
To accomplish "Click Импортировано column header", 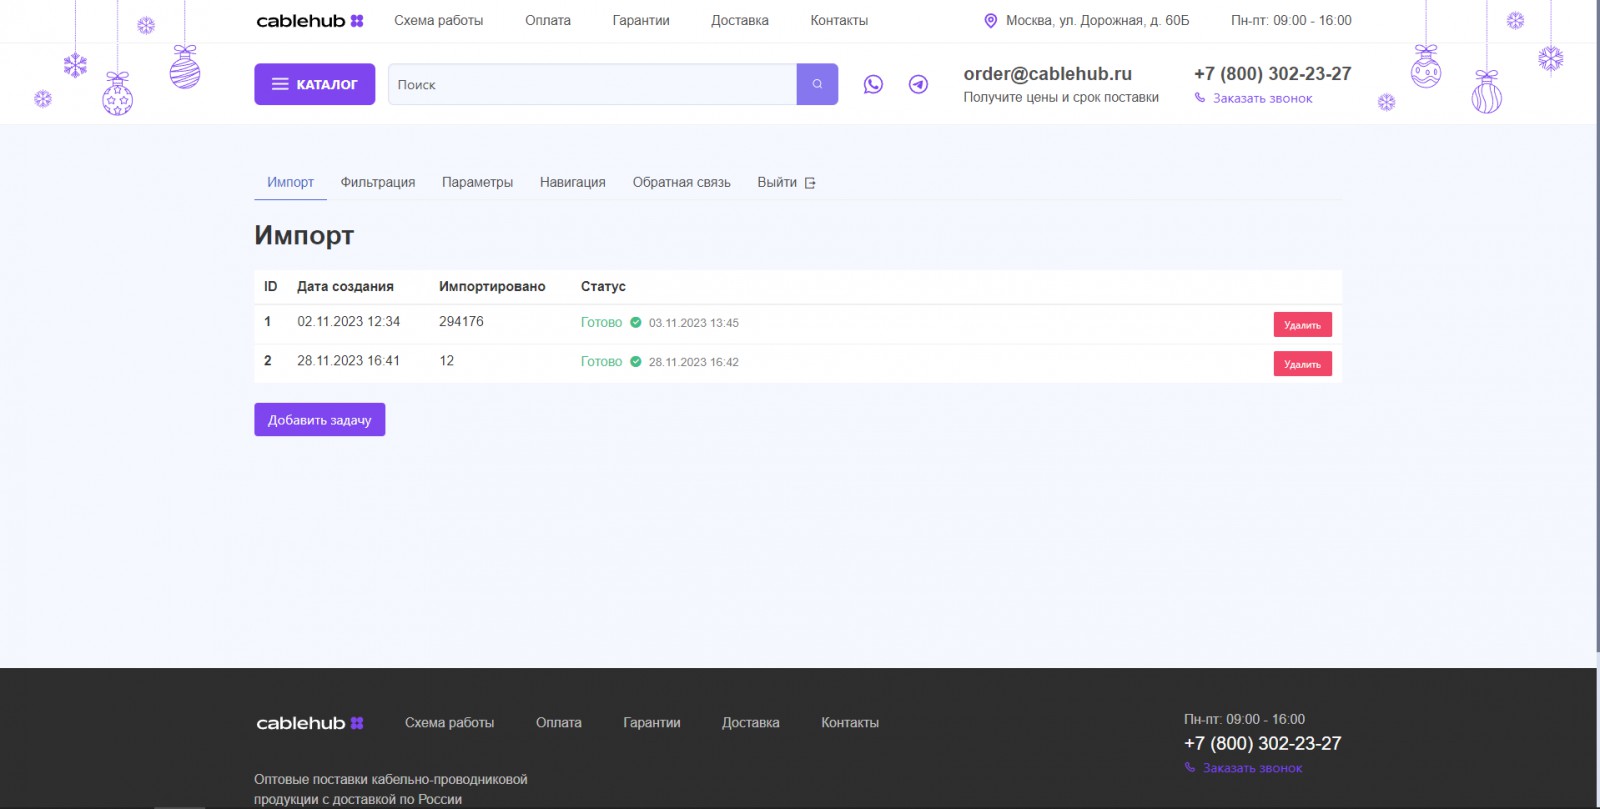I will click(492, 286).
